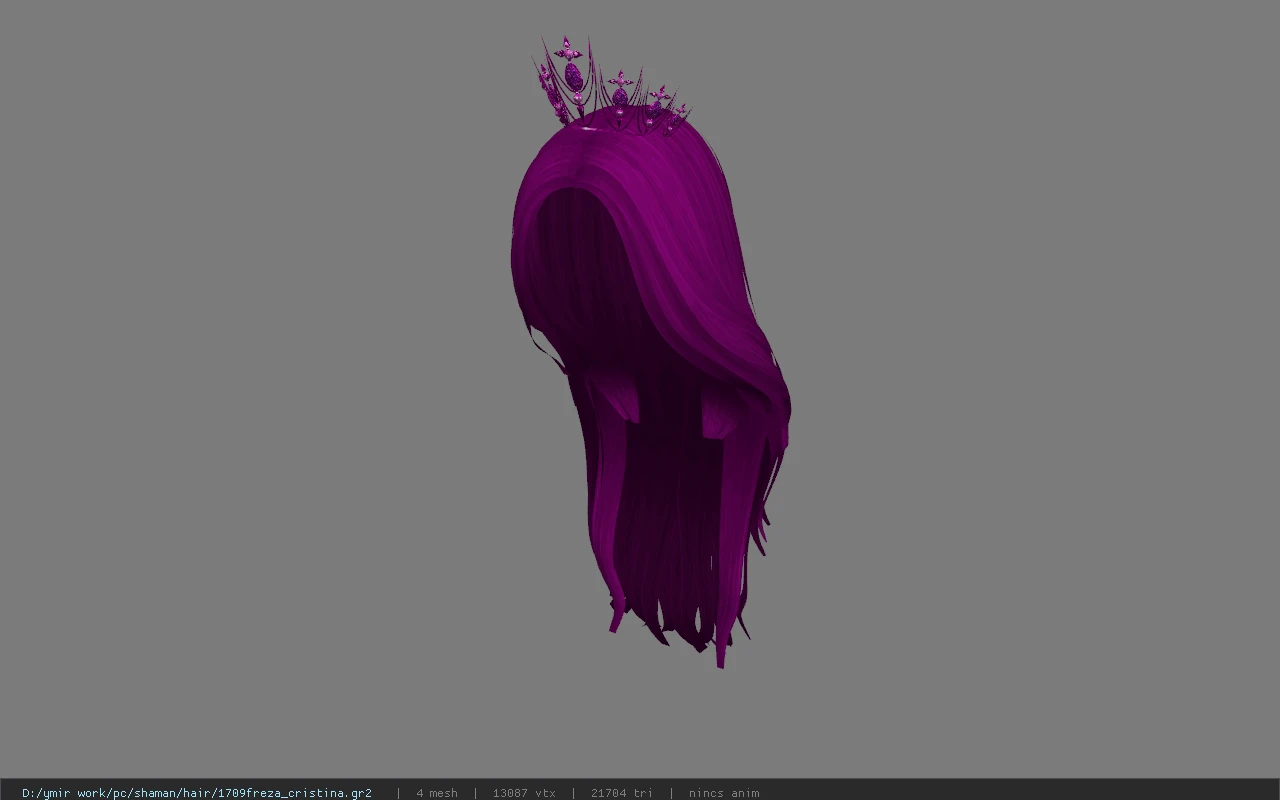Click the "21704 tri" triangle count
Image resolution: width=1280 pixels, height=800 pixels.
[622, 793]
